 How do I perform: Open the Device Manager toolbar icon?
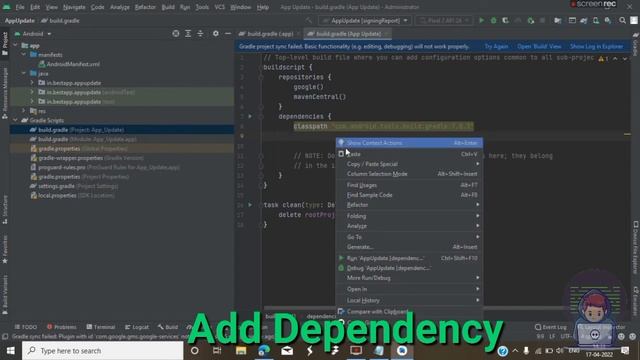tap(596, 20)
